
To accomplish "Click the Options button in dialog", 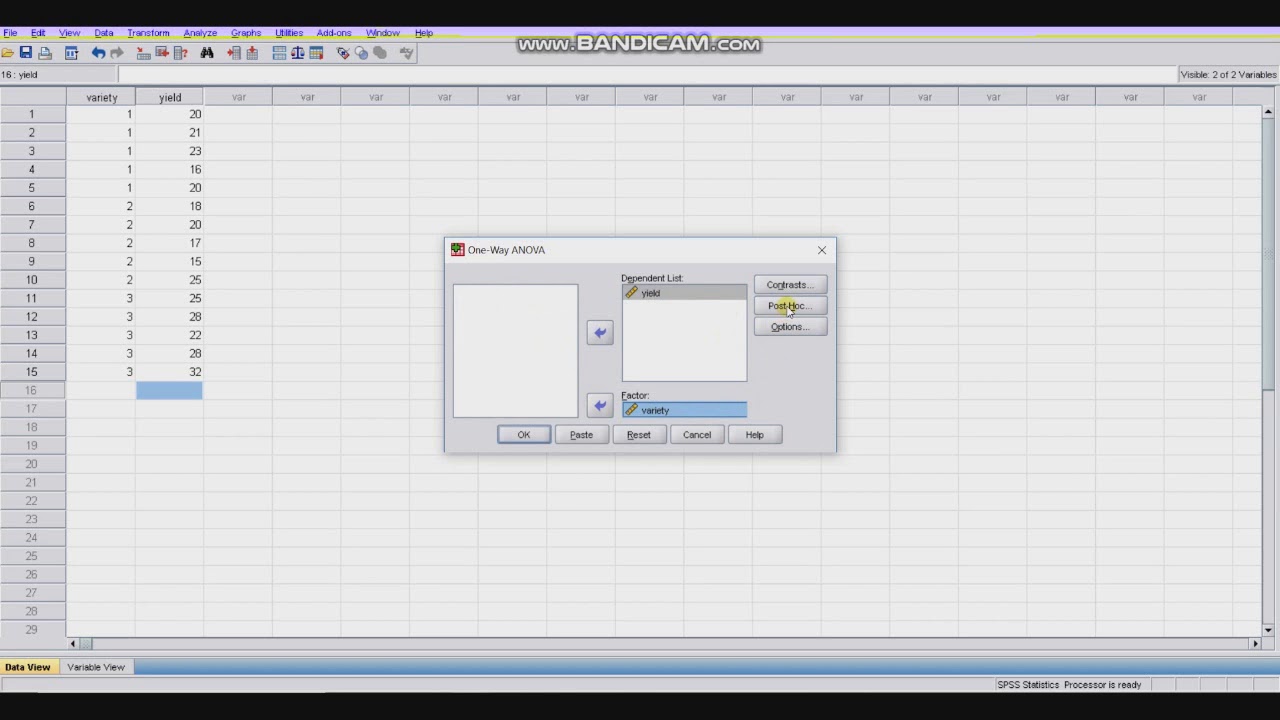I will pos(790,327).
